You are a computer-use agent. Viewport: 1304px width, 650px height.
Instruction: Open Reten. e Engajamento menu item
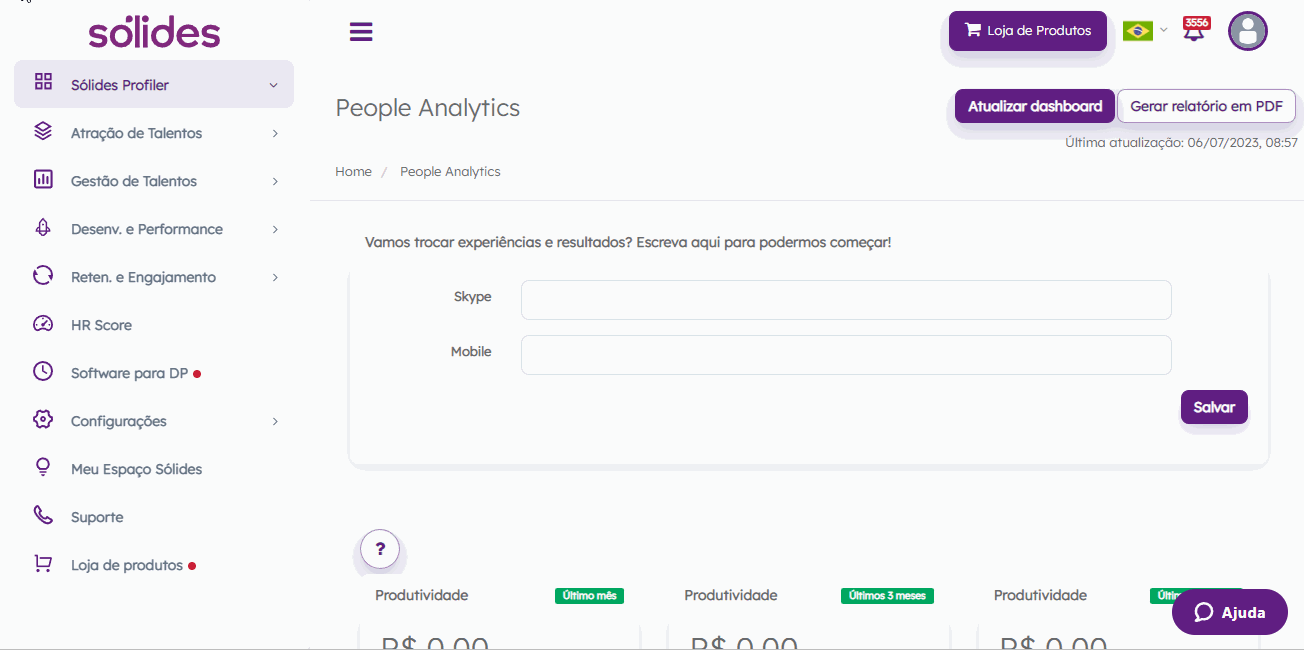coord(155,277)
